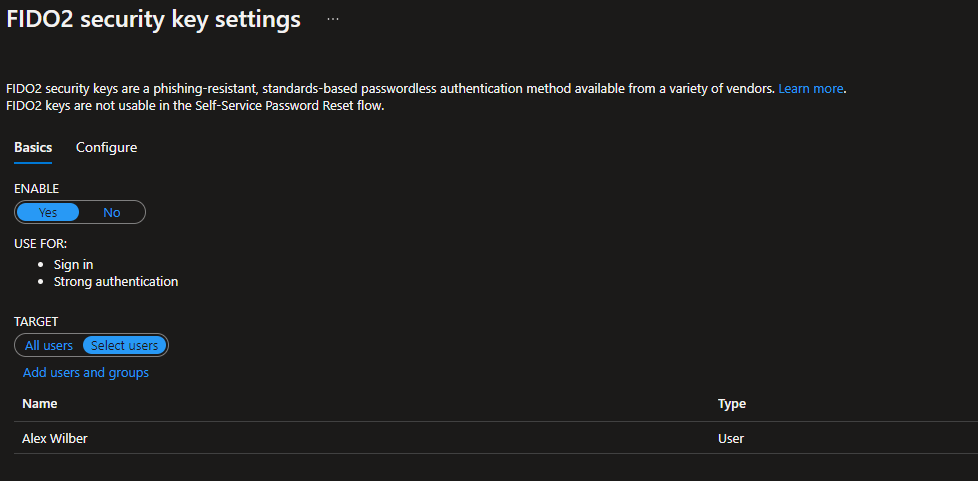The width and height of the screenshot is (978, 481).
Task: Target All users for FIDO2 keys
Action: 49,345
